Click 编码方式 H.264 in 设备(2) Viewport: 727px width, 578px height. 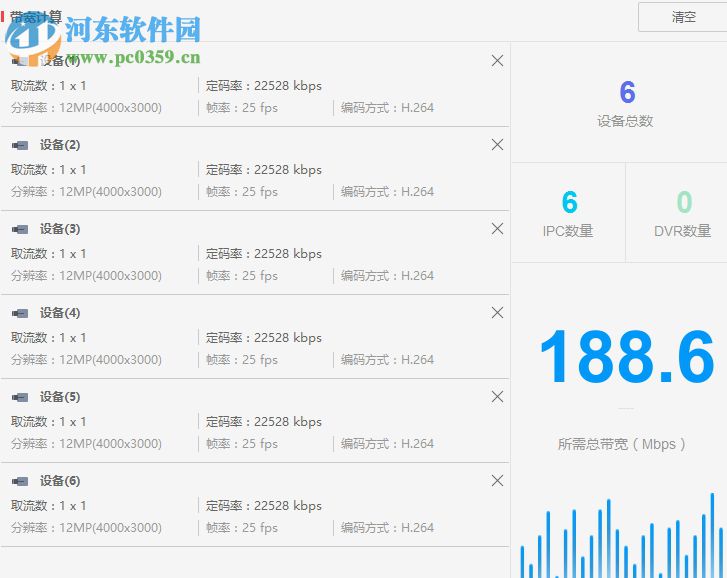coord(388,192)
